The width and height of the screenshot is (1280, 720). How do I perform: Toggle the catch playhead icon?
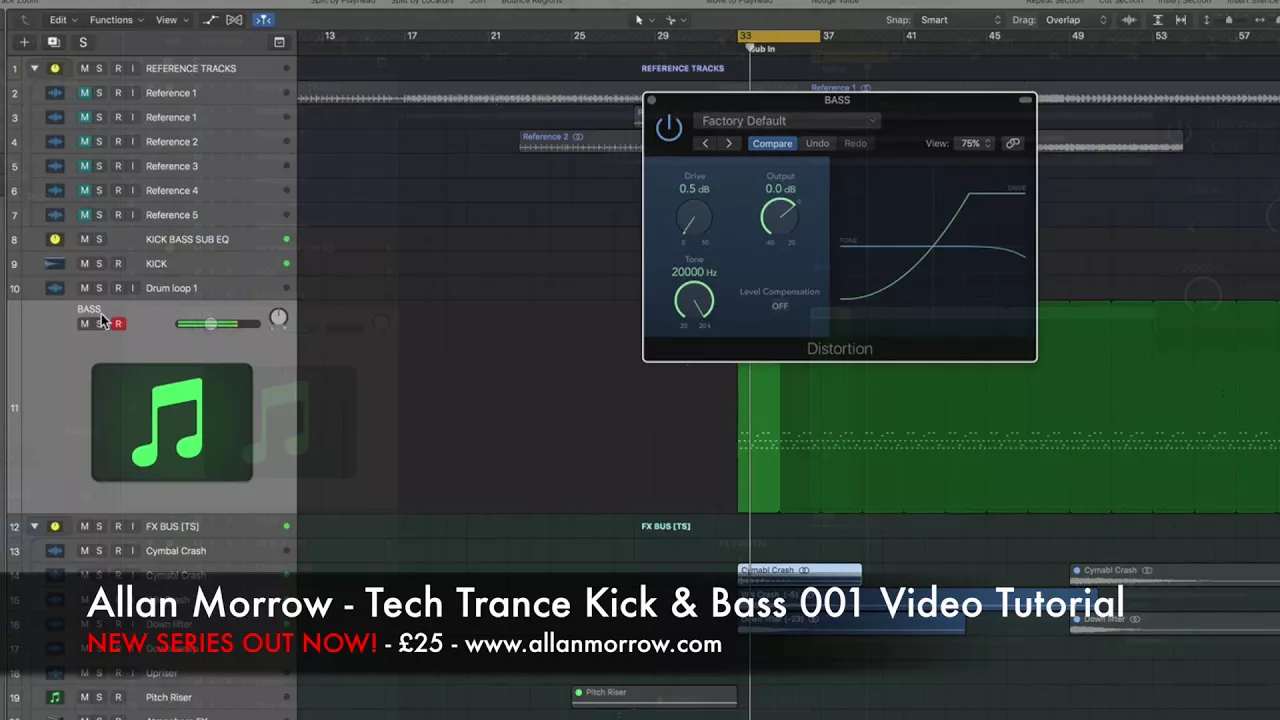point(262,20)
